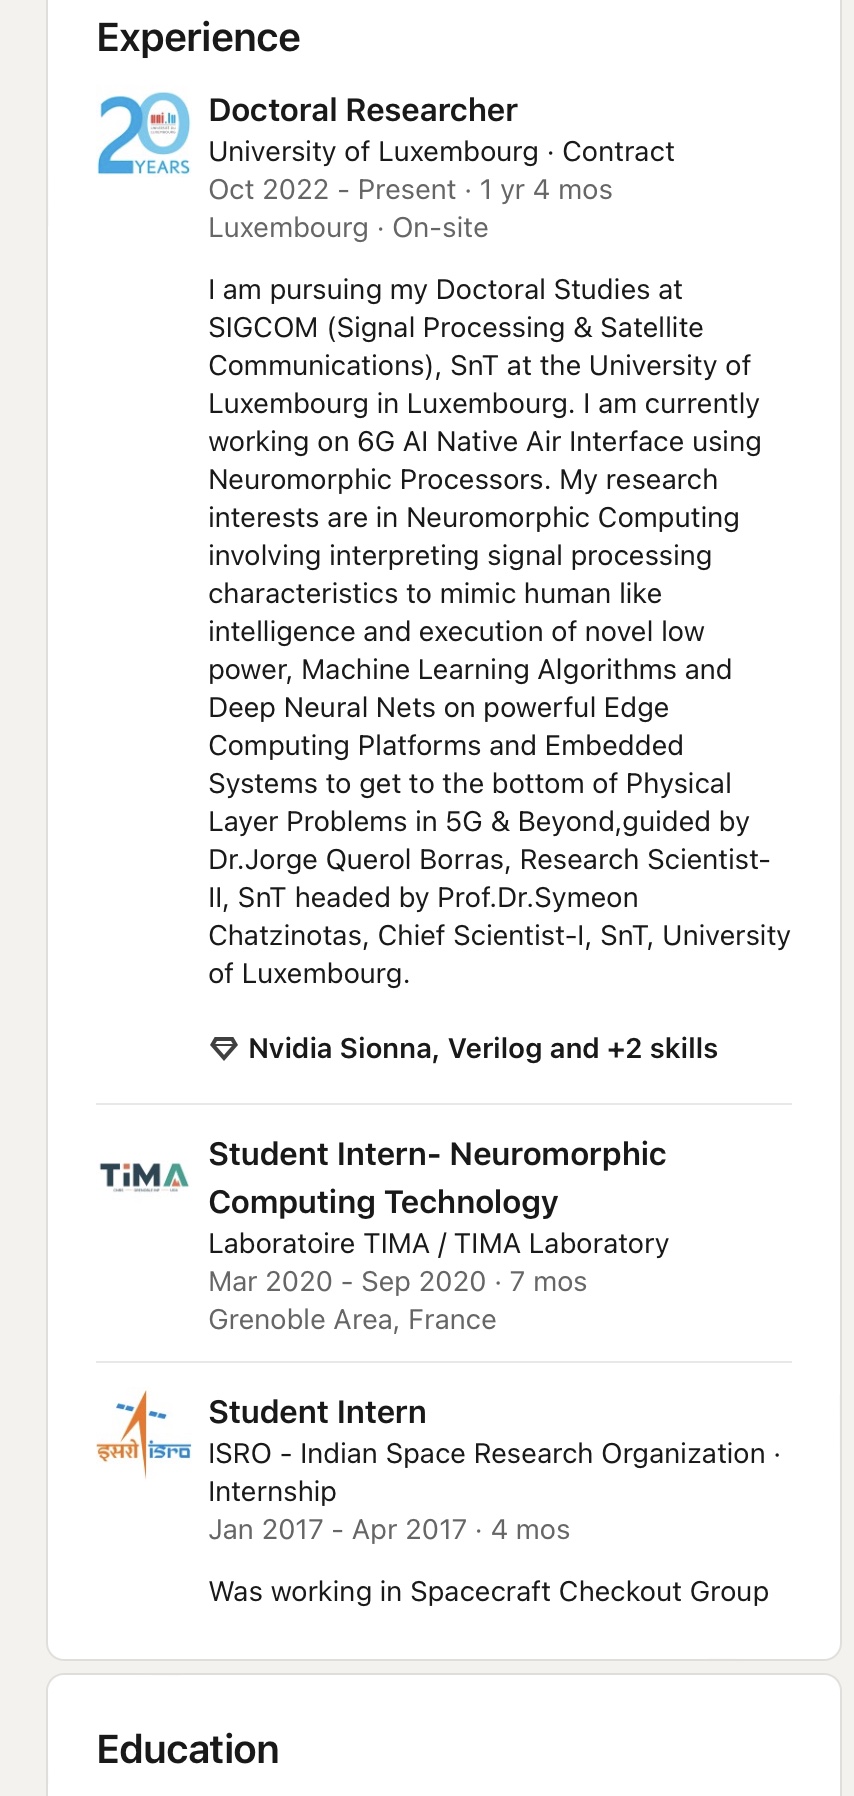Tap ISRO - Indian Space Research Organization text
Viewport: 854px width, 1796px height.
487,1454
